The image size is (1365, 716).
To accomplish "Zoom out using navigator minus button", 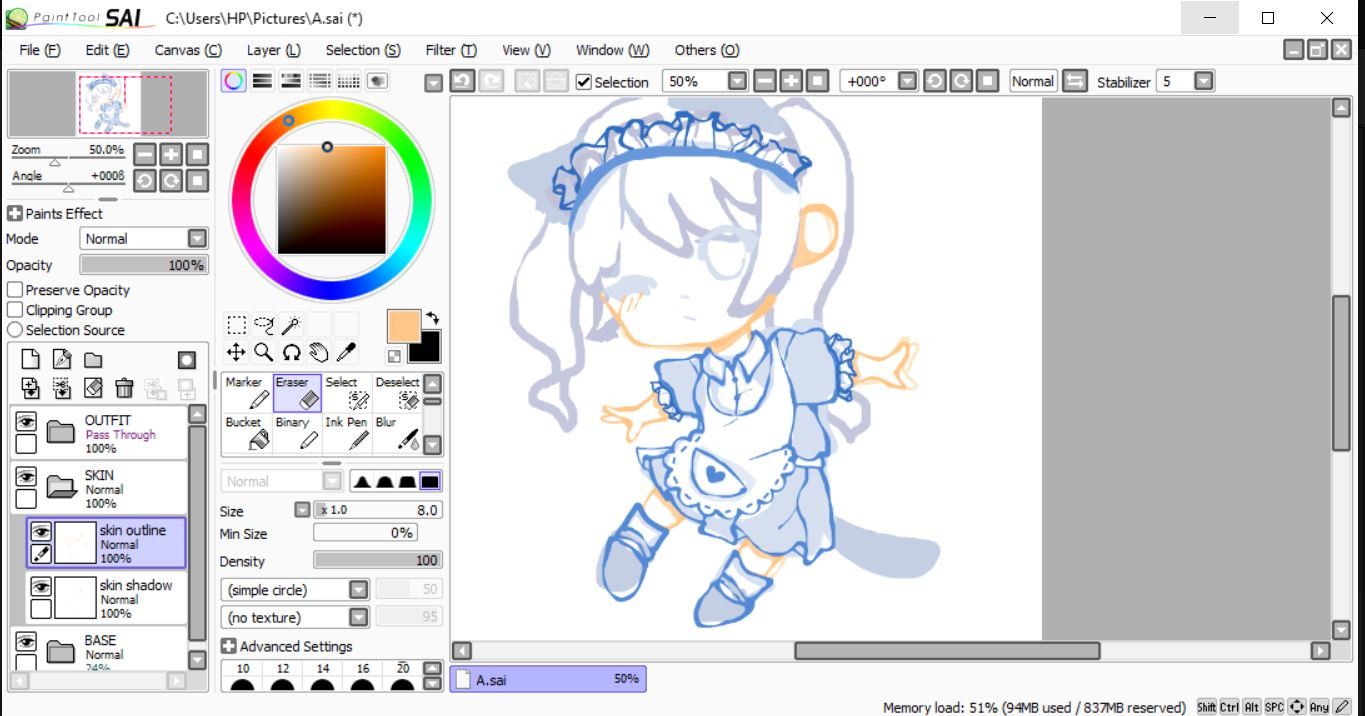I will 145,154.
